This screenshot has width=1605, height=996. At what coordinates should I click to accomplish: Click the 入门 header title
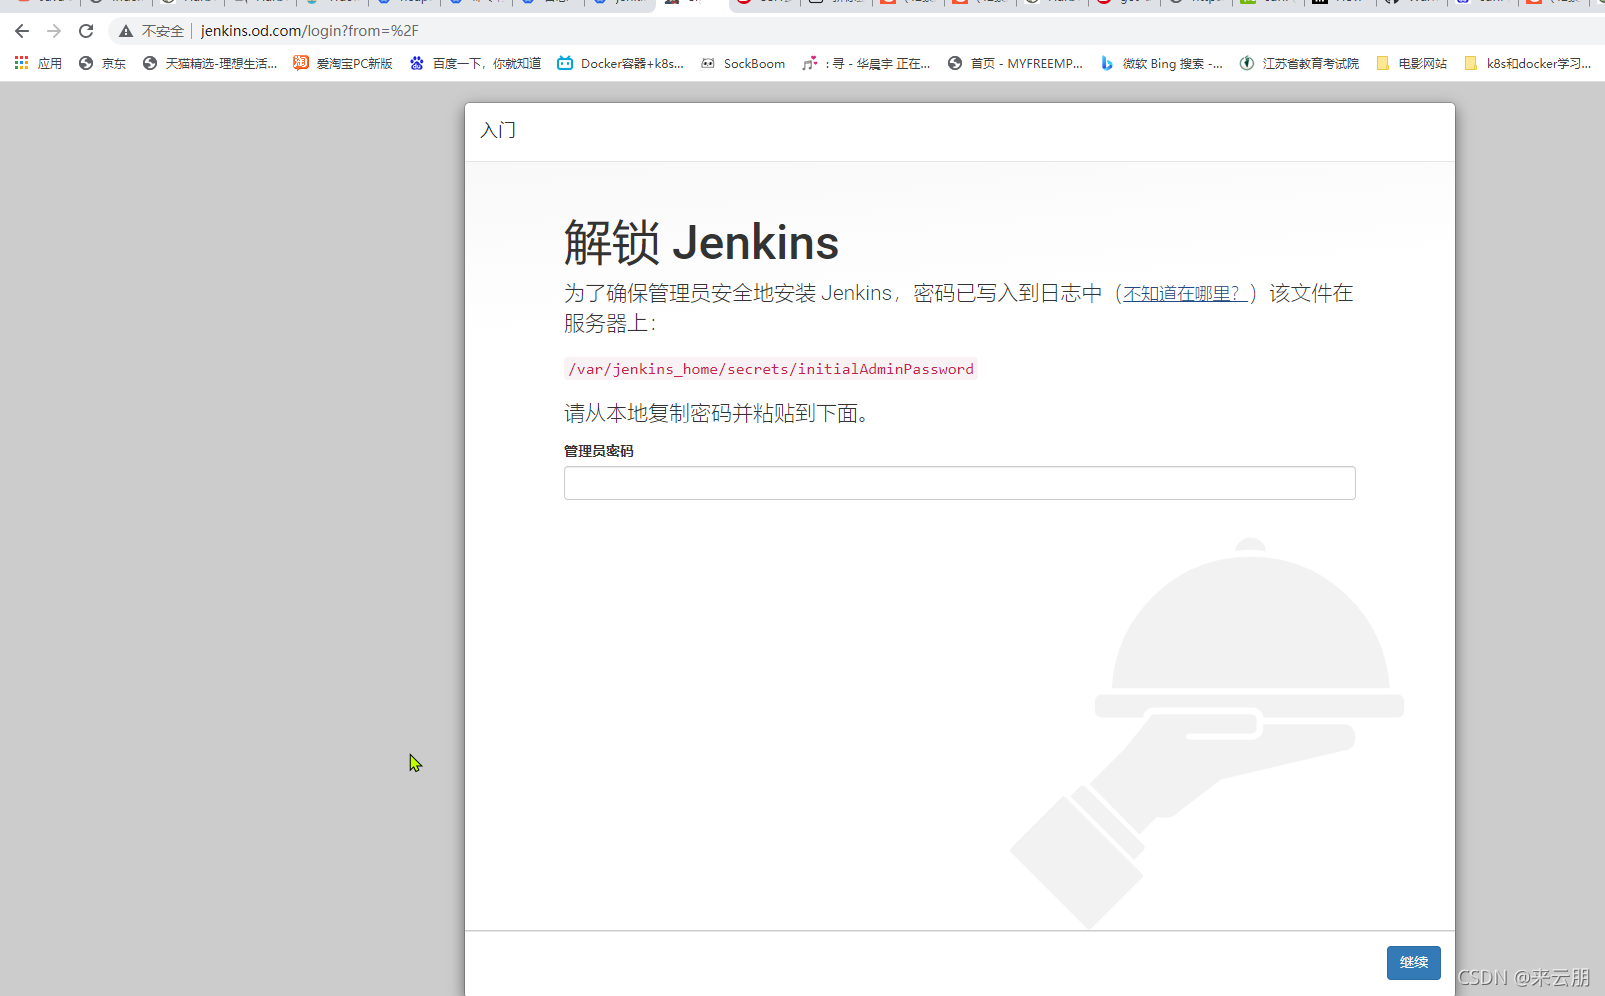(498, 130)
